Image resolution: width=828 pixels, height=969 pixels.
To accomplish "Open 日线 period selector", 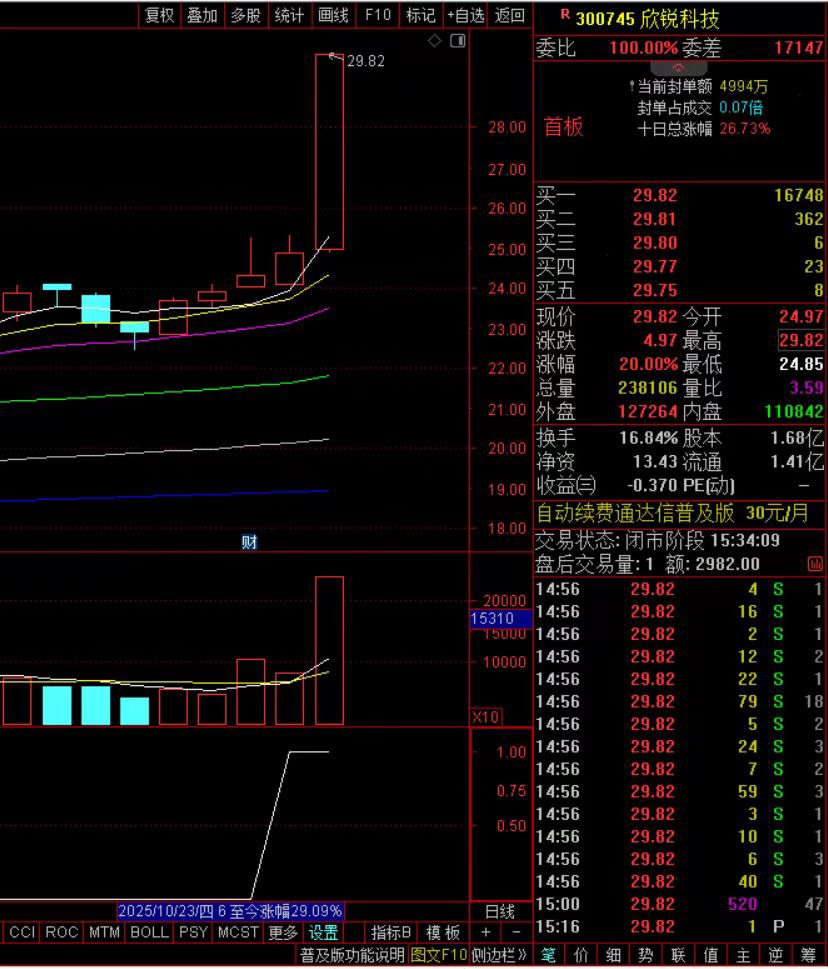I will 500,912.
